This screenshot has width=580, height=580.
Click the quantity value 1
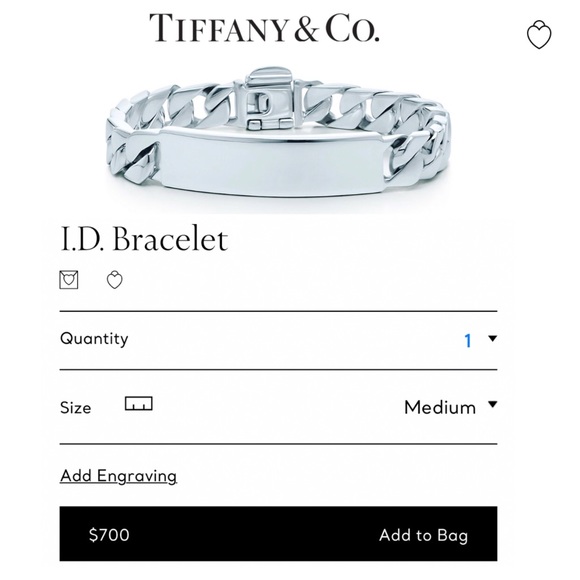(468, 341)
